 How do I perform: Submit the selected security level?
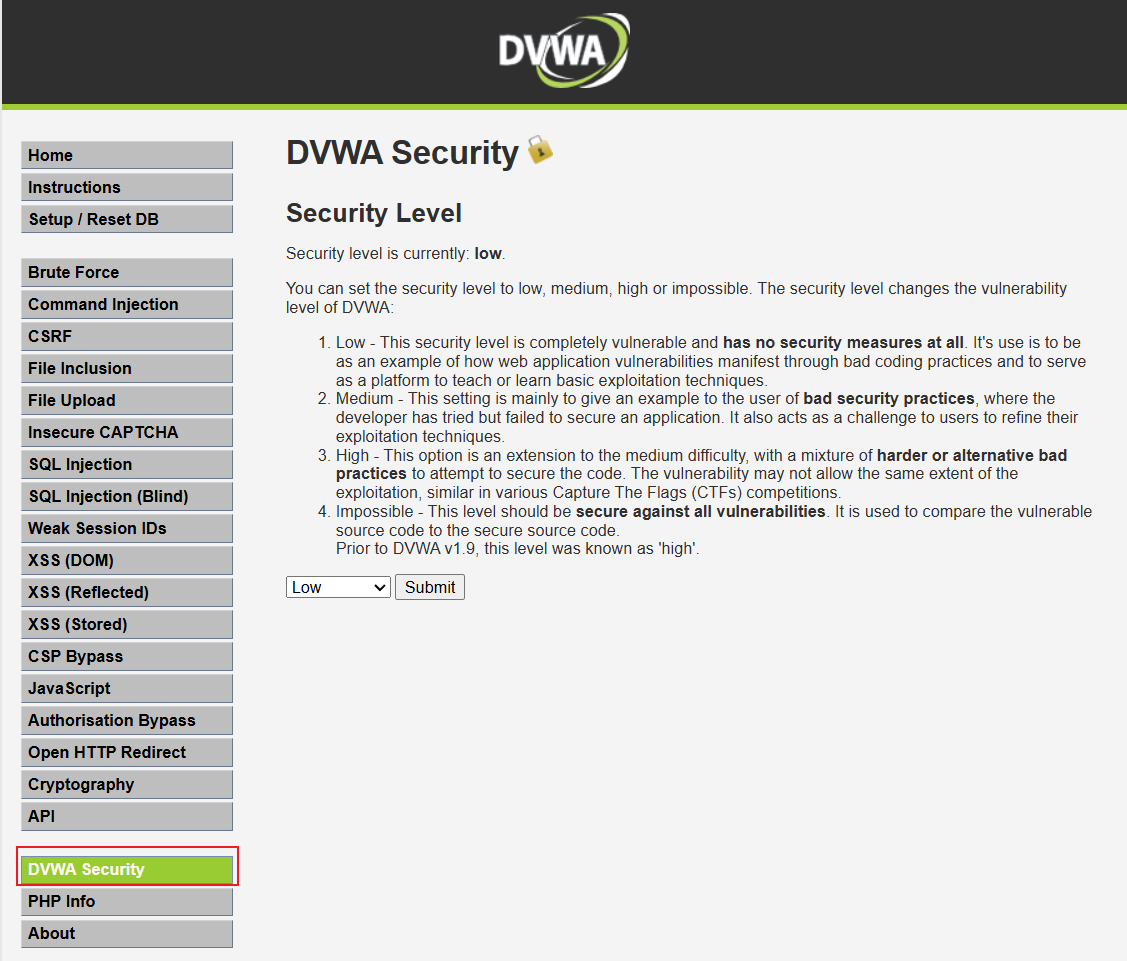click(x=430, y=587)
